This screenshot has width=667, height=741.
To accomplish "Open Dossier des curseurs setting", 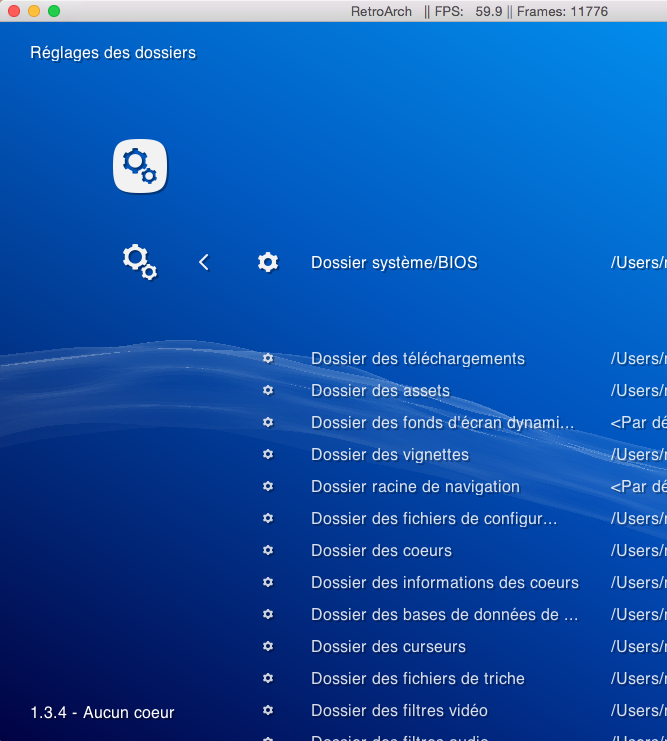I will [x=389, y=646].
